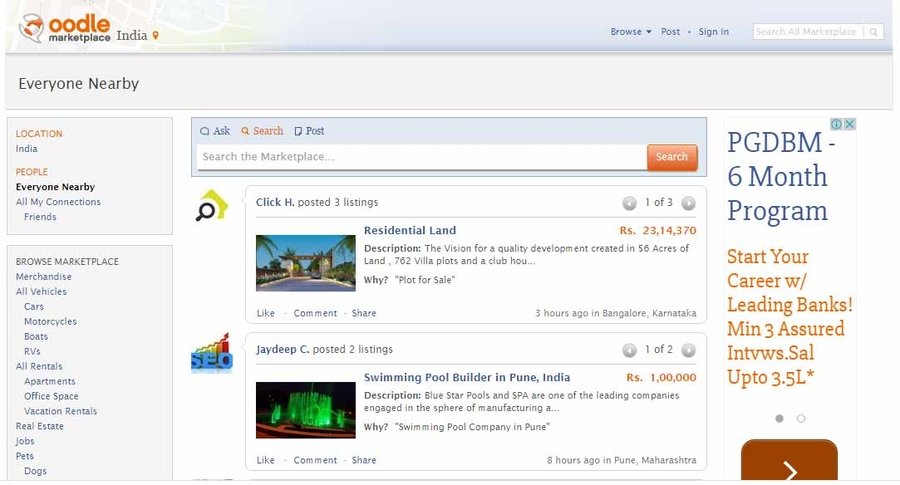Select second ad carousel dot
900x485 pixels.
pyautogui.click(x=801, y=419)
